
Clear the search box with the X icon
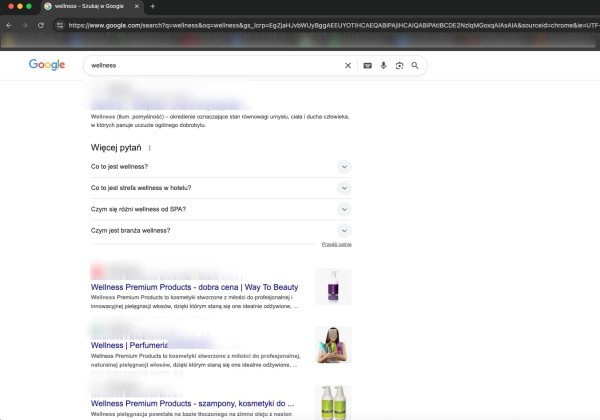348,65
